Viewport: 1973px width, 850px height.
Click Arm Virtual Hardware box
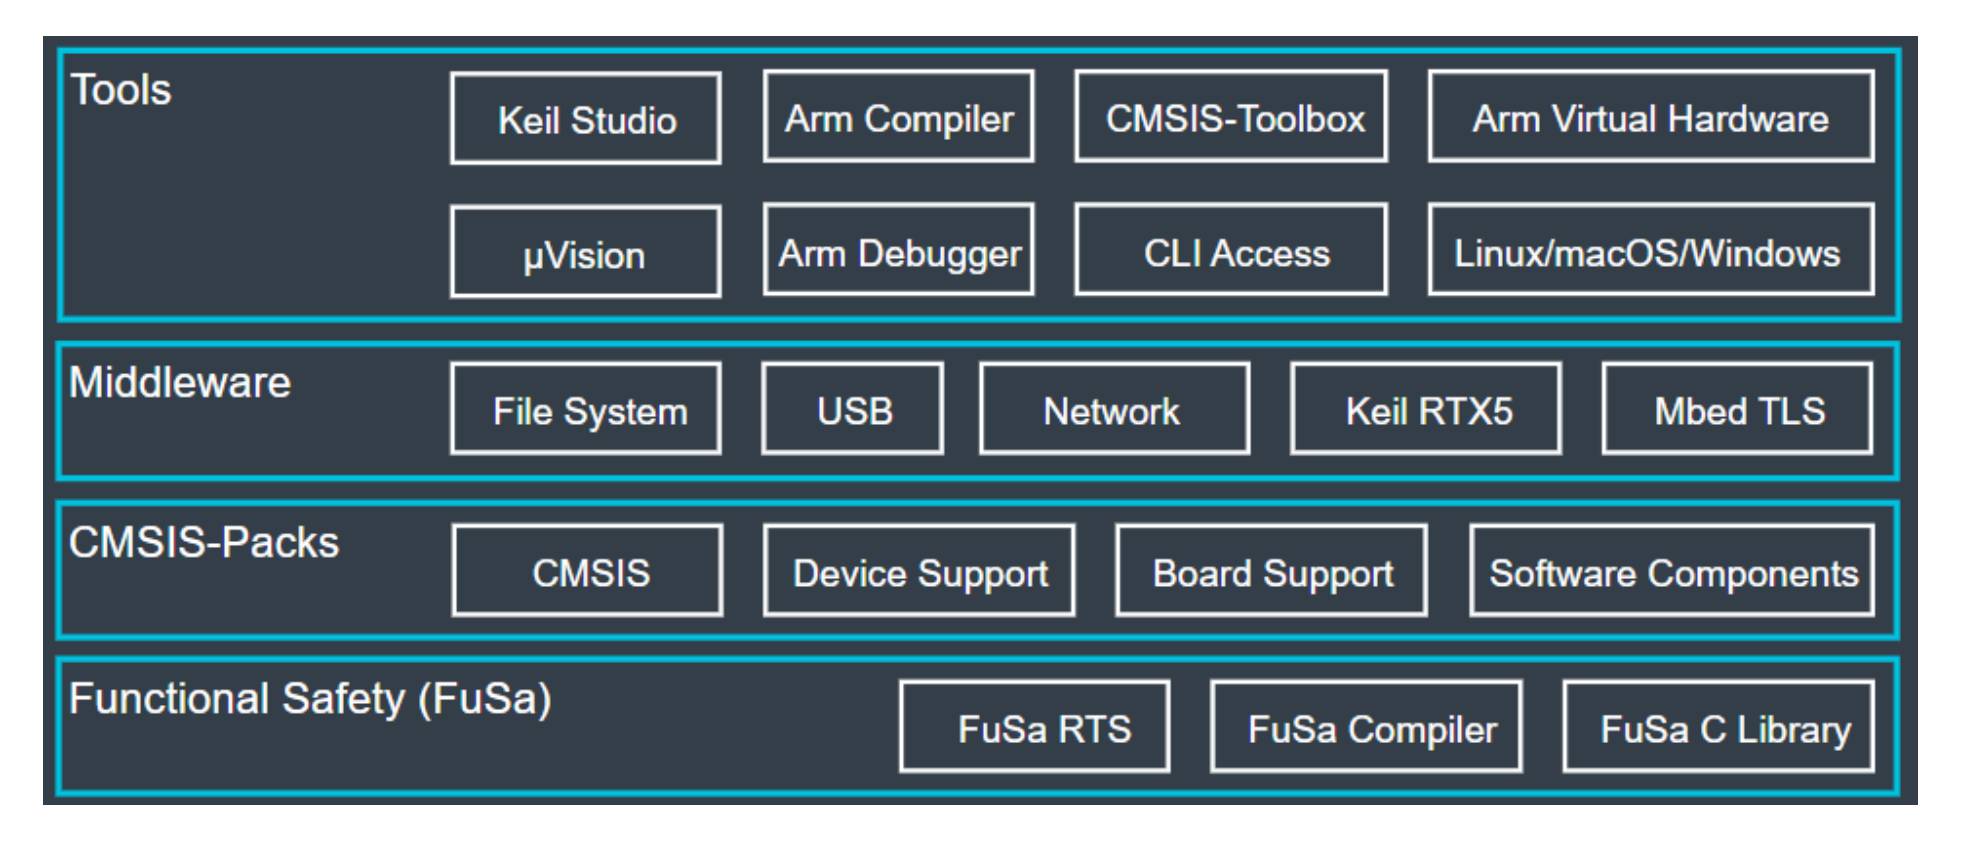(1650, 117)
